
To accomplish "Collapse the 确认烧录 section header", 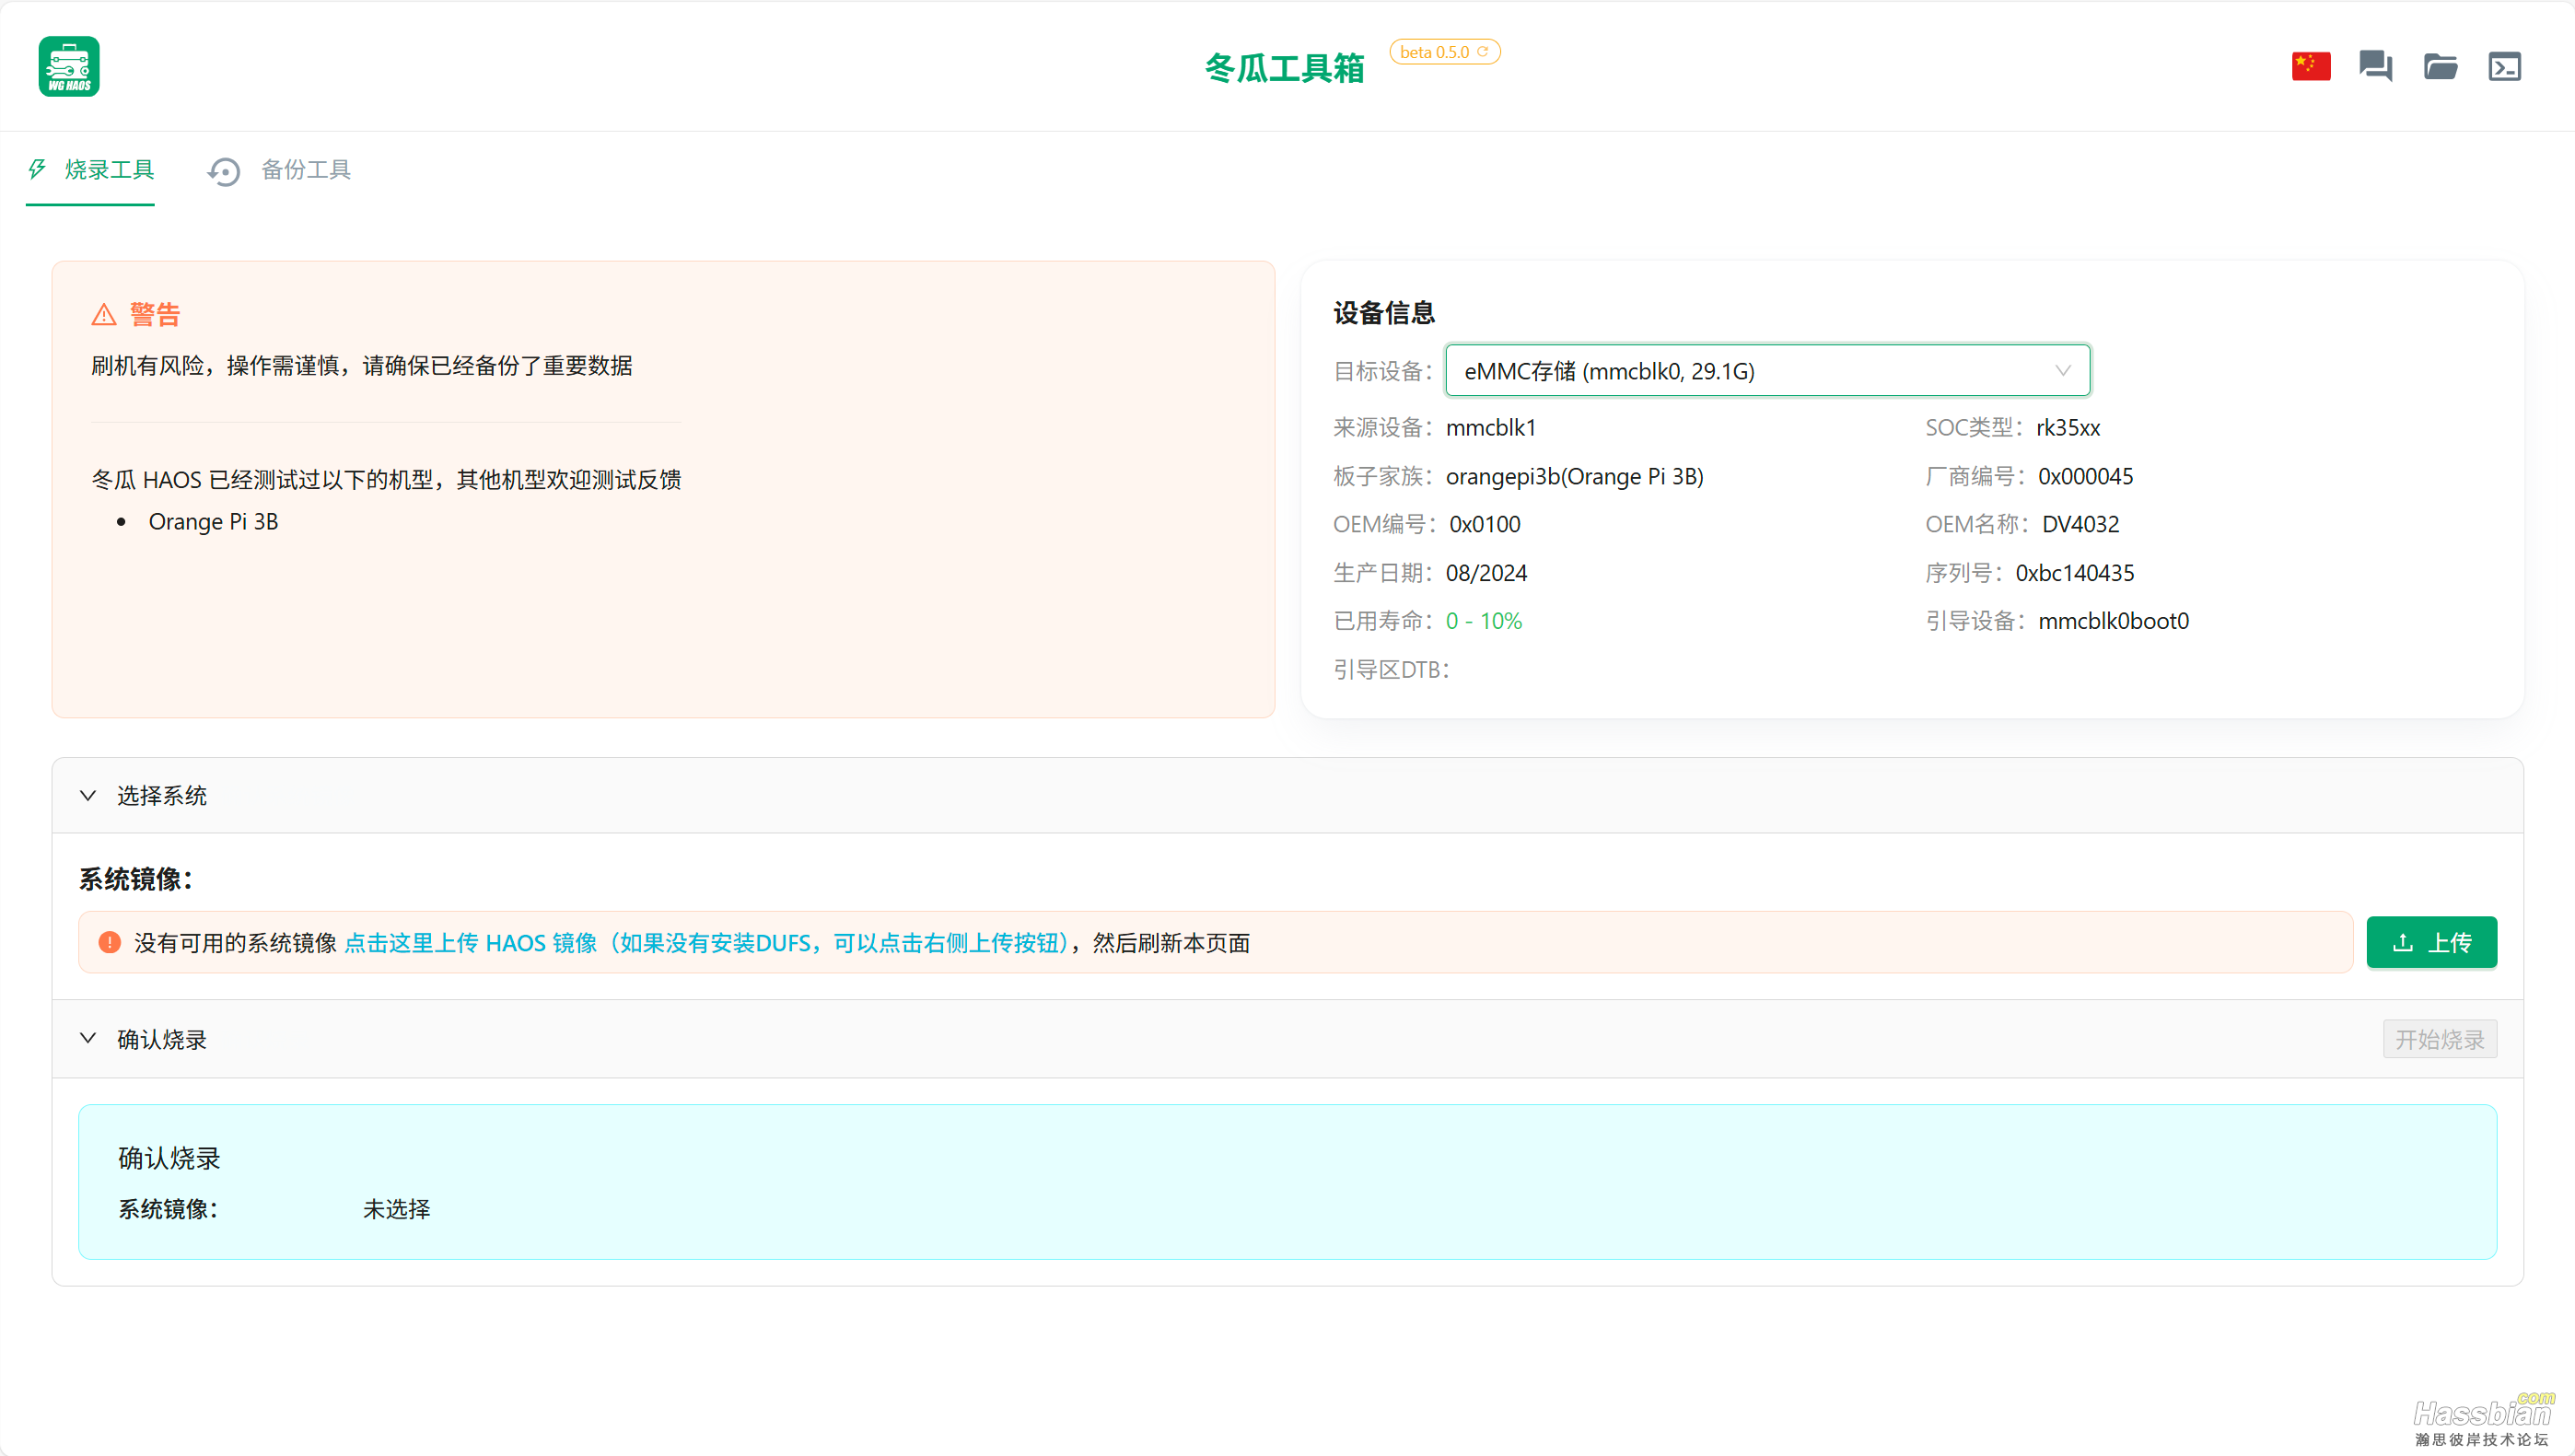I will point(1287,1039).
